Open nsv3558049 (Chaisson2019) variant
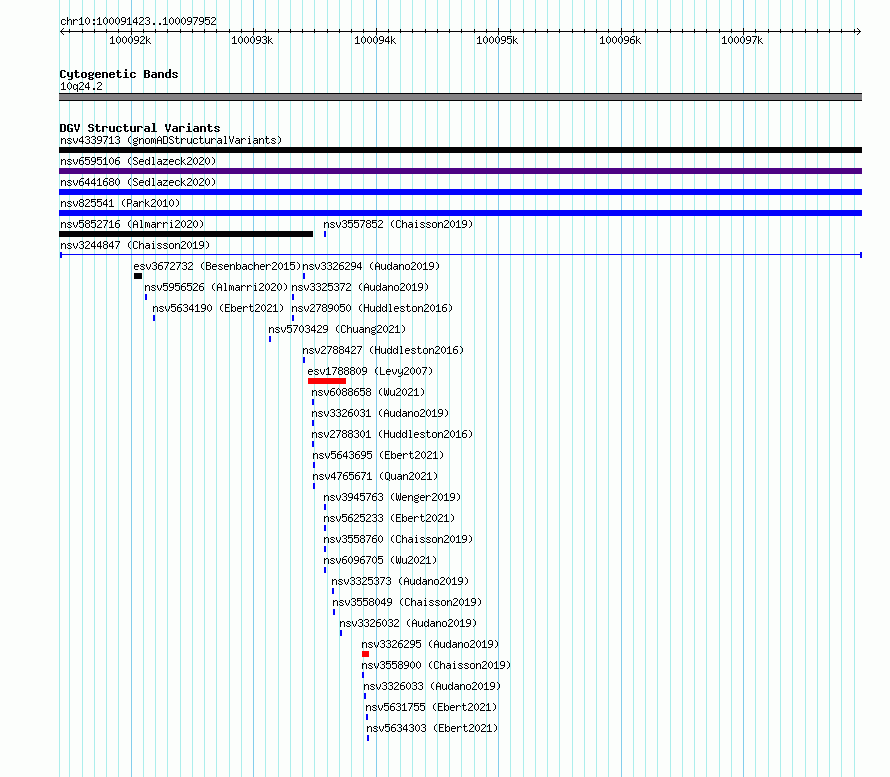890x777 pixels. [407, 602]
